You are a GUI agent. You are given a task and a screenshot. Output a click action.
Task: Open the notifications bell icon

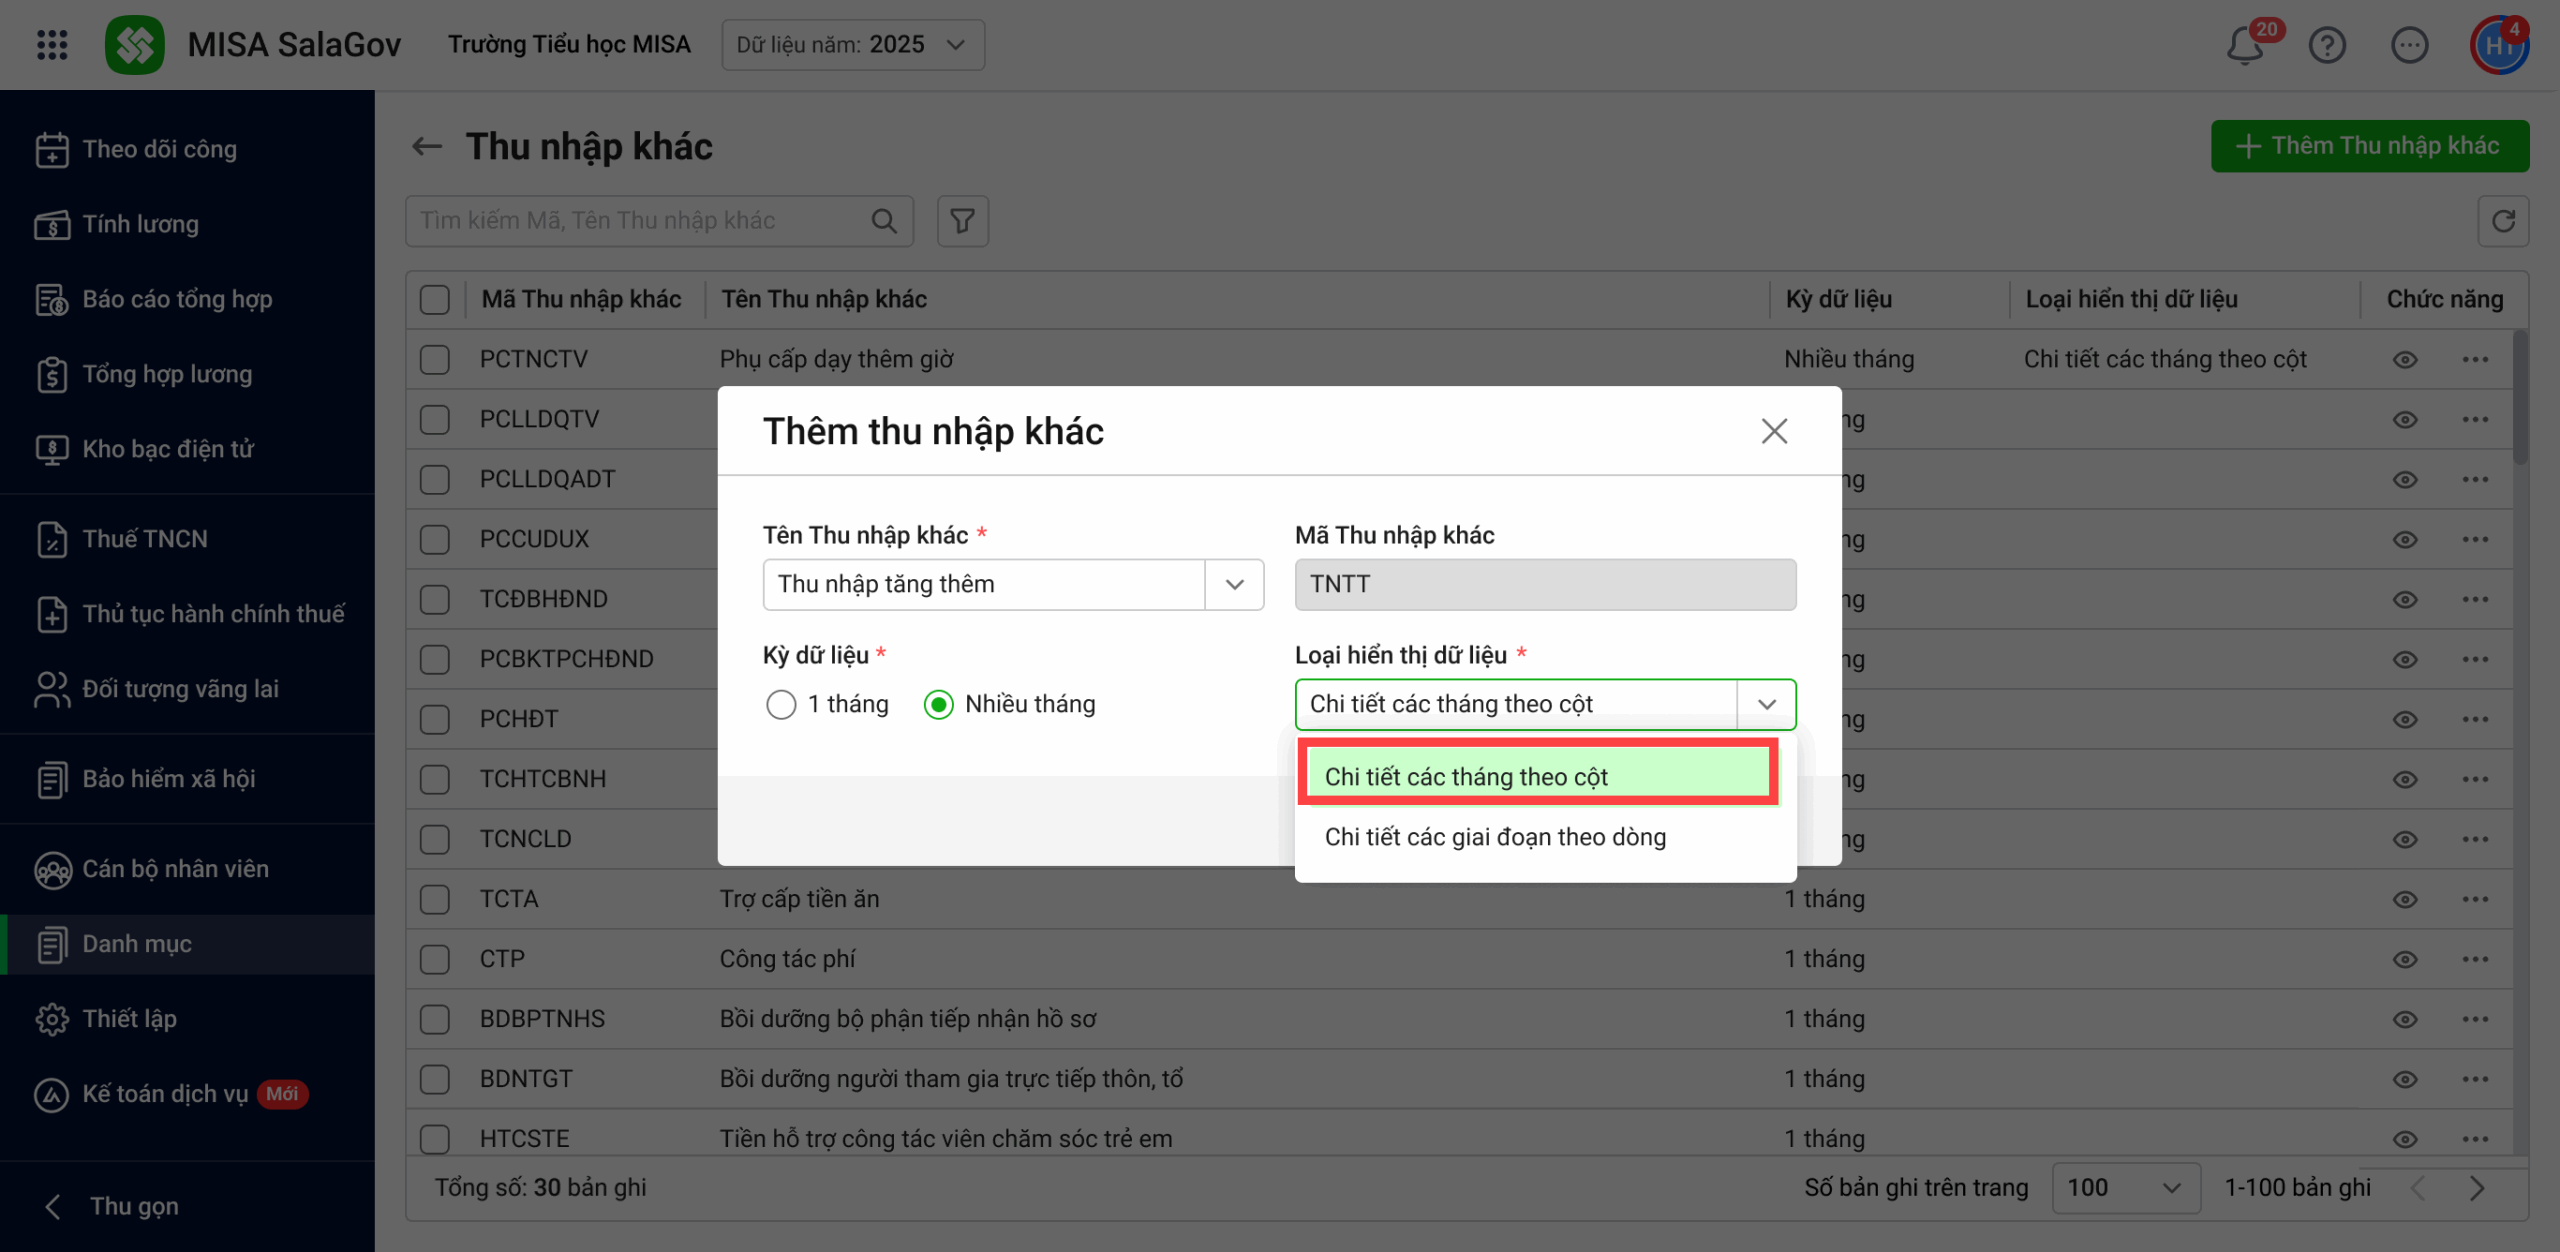[2245, 46]
